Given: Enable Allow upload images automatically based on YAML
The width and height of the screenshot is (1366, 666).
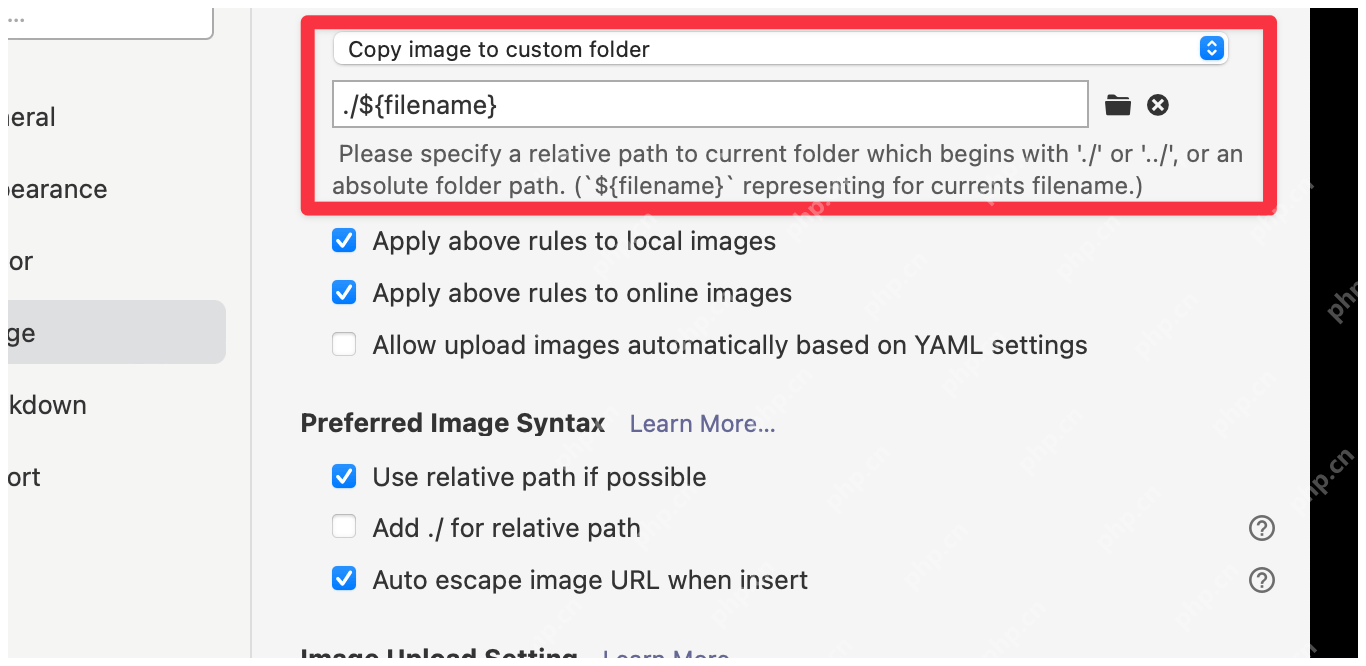Looking at the screenshot, I should click(x=344, y=345).
